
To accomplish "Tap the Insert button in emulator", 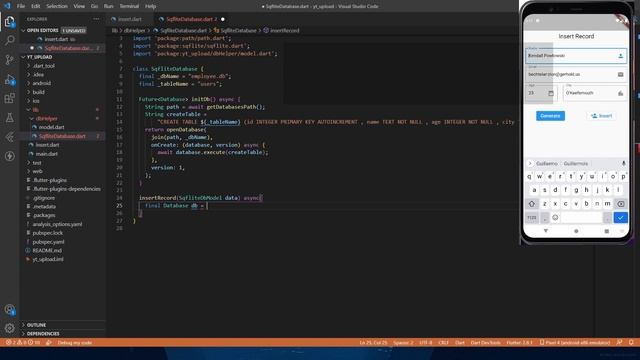I will click(x=602, y=116).
